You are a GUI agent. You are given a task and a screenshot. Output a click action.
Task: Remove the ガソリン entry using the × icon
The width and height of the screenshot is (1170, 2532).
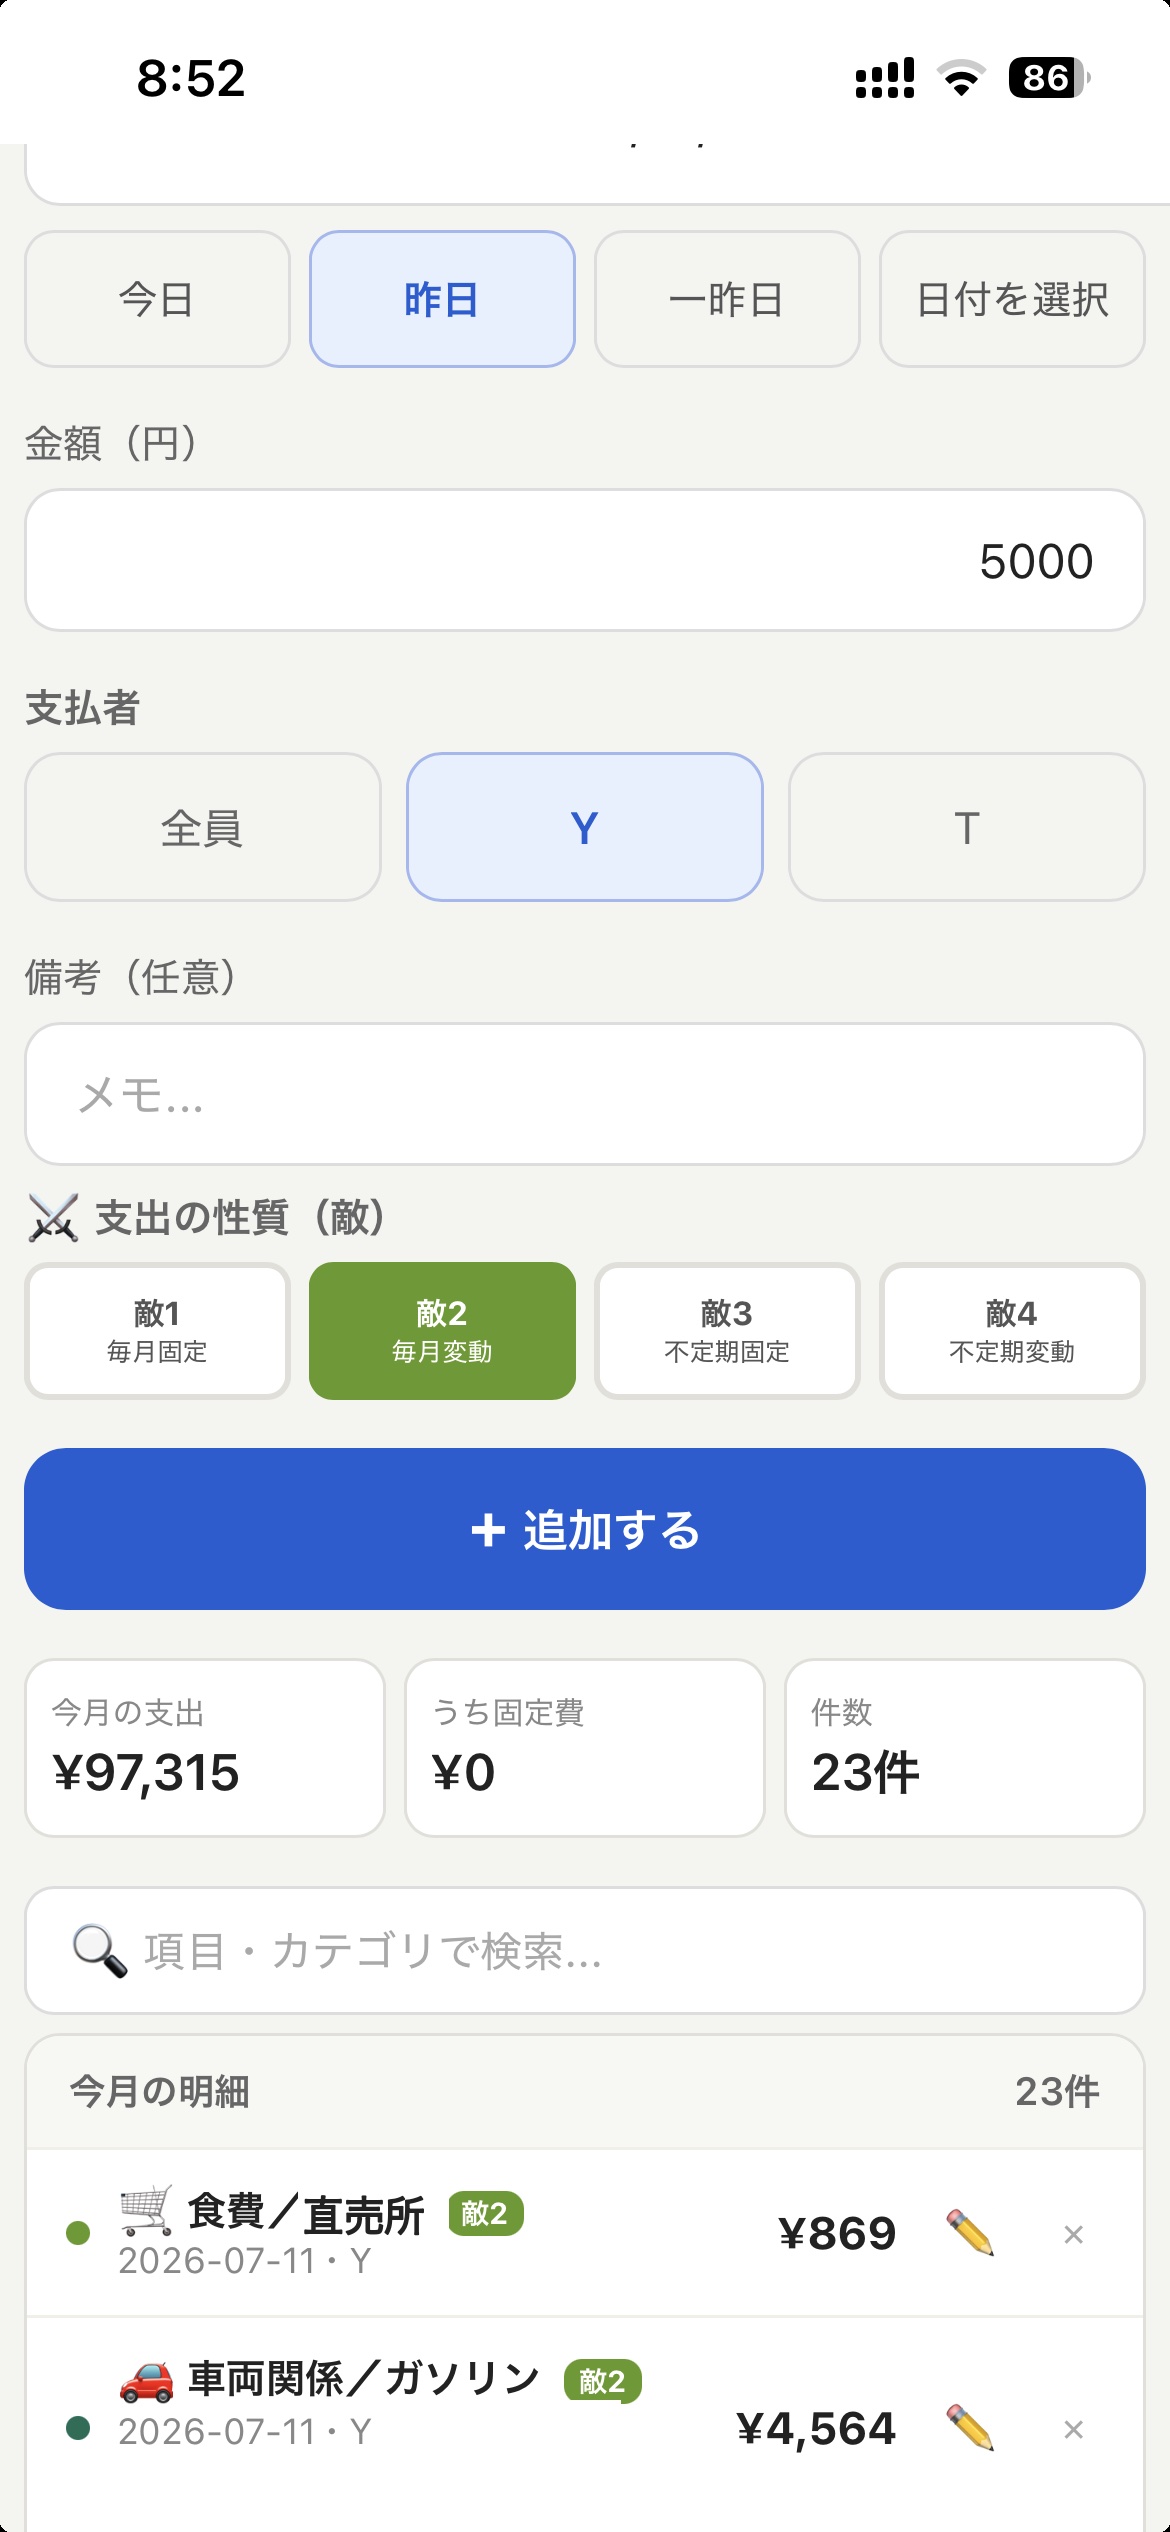click(x=1074, y=2429)
